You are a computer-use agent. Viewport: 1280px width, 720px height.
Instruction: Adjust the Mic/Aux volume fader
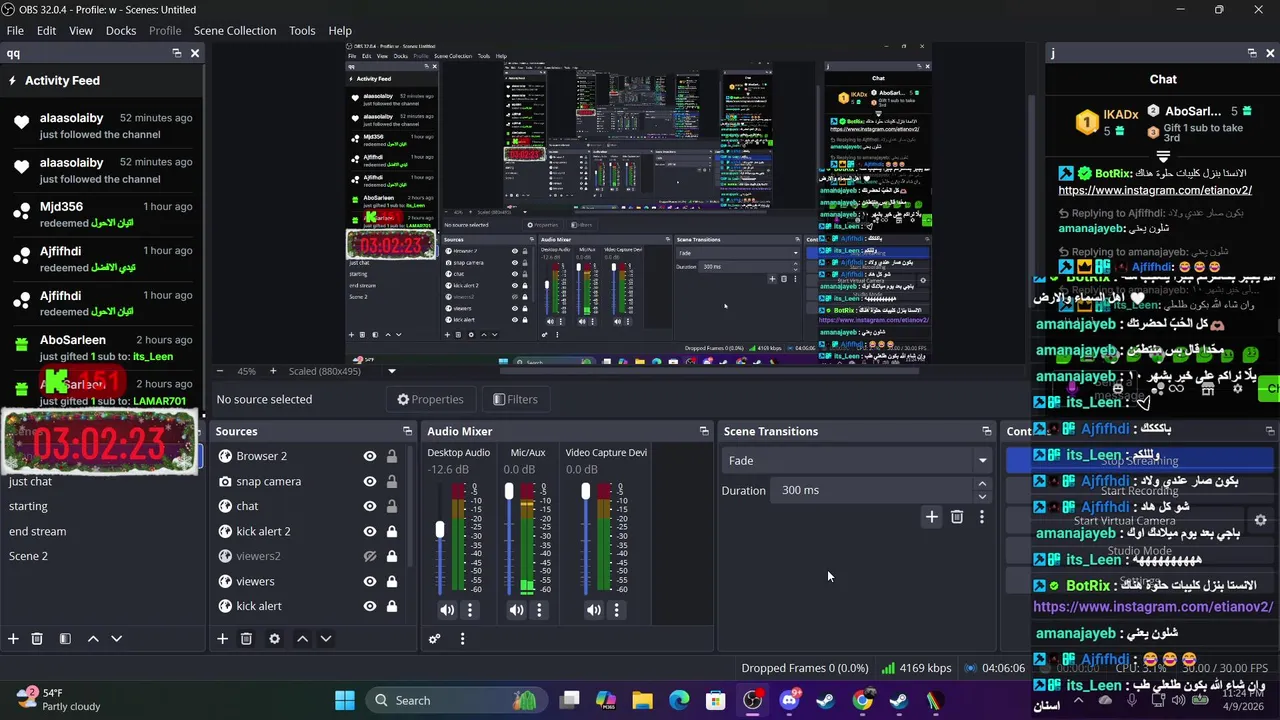pos(509,491)
